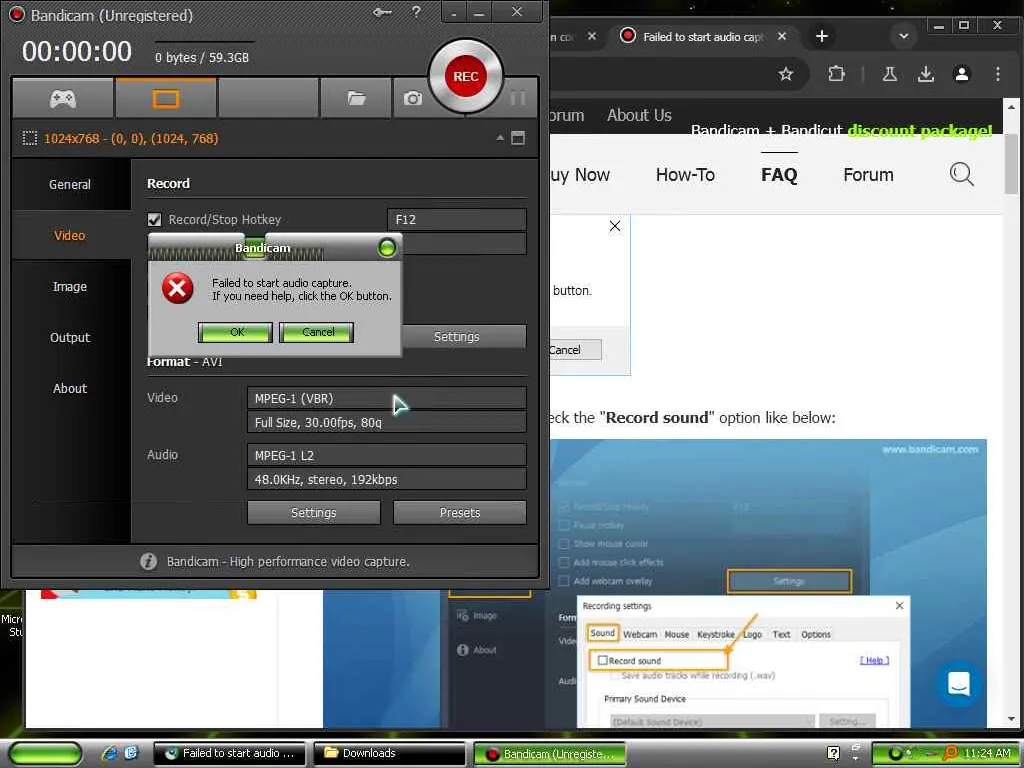The height and width of the screenshot is (768, 1024).
Task: Click the MPEG-1 (VBR) video codec field
Action: pyautogui.click(x=387, y=398)
